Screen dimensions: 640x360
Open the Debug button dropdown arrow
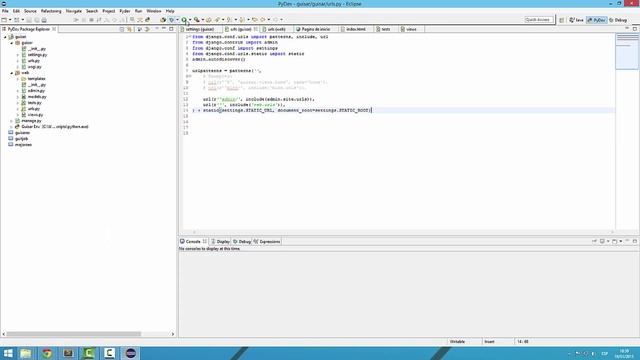pyautogui.click(x=177, y=20)
